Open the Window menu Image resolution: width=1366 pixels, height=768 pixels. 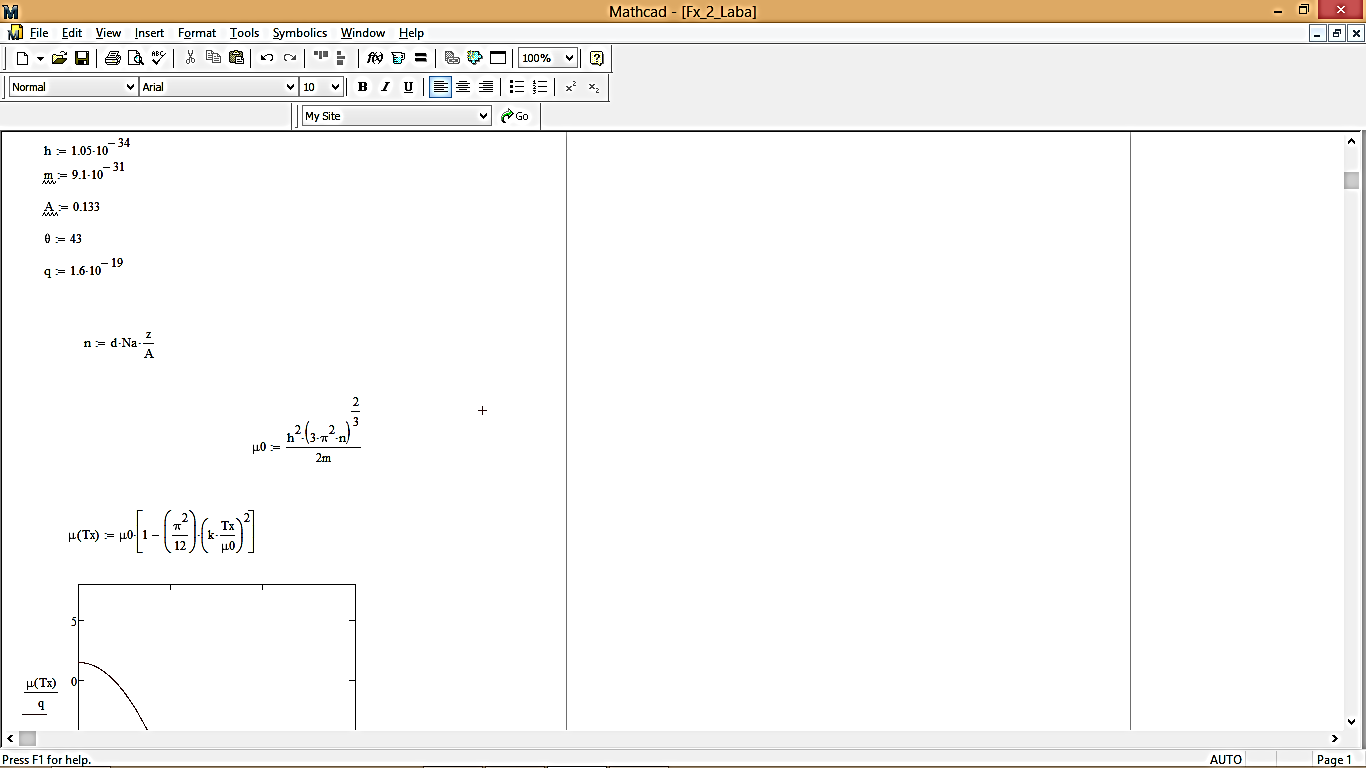tap(363, 33)
